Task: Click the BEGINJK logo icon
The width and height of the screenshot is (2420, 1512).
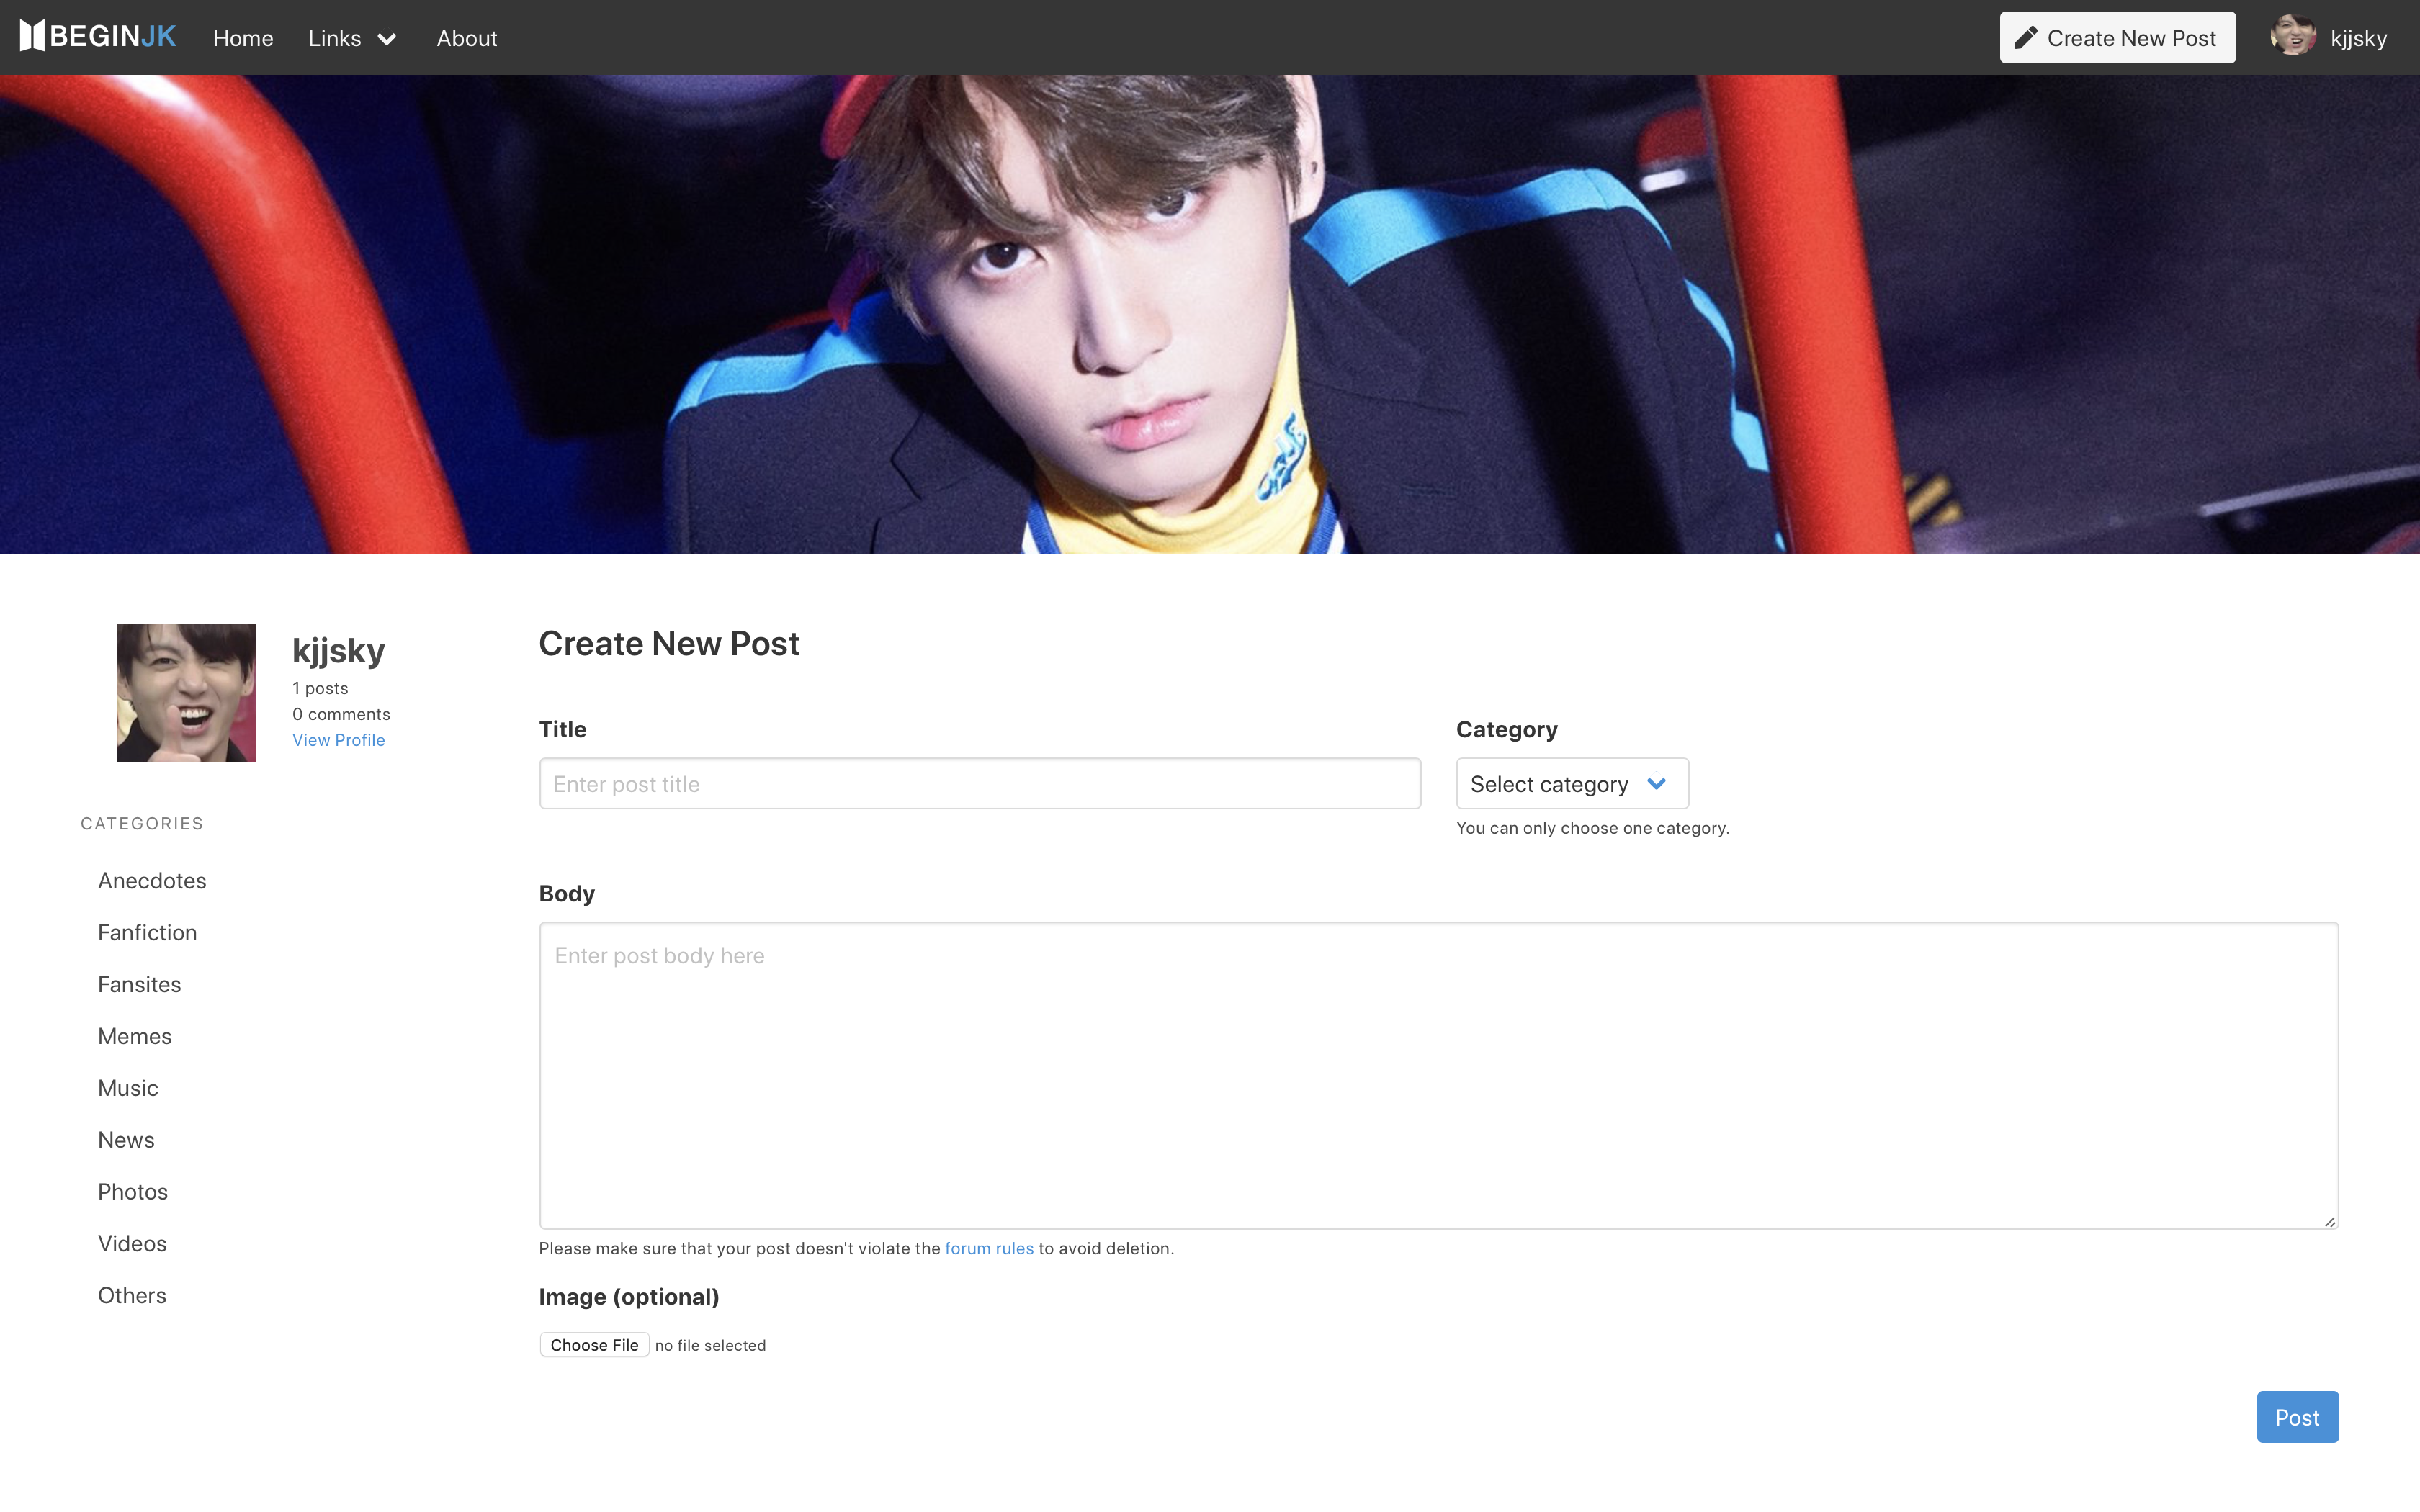Action: [32, 37]
